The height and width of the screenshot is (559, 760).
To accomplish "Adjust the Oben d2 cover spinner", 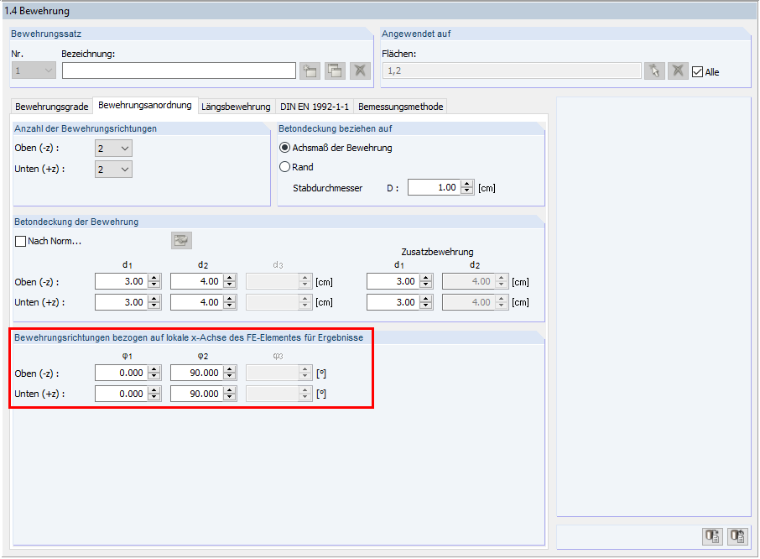I will [230, 282].
